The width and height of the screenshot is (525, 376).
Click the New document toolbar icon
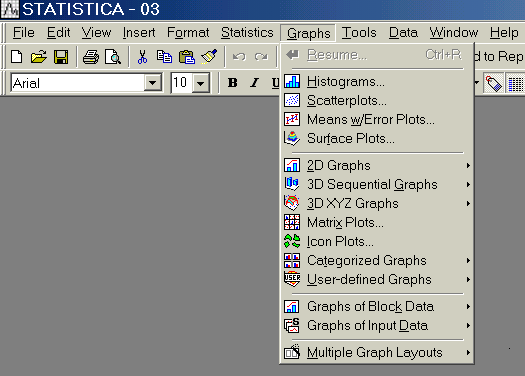tap(16, 57)
